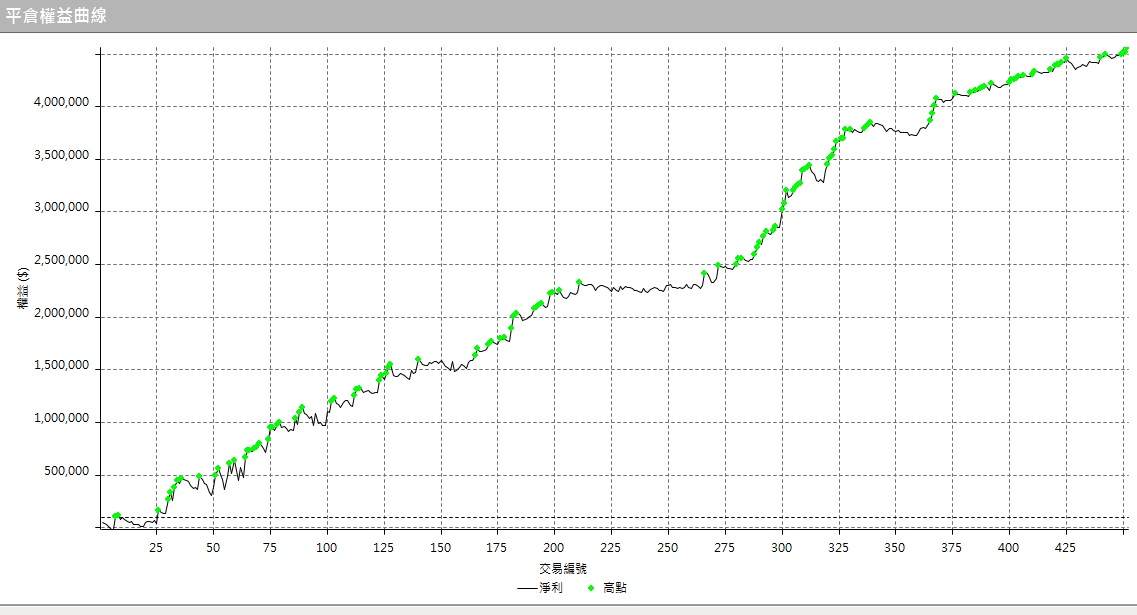
Task: Click the 325 x-axis tick label
Action: (838, 548)
